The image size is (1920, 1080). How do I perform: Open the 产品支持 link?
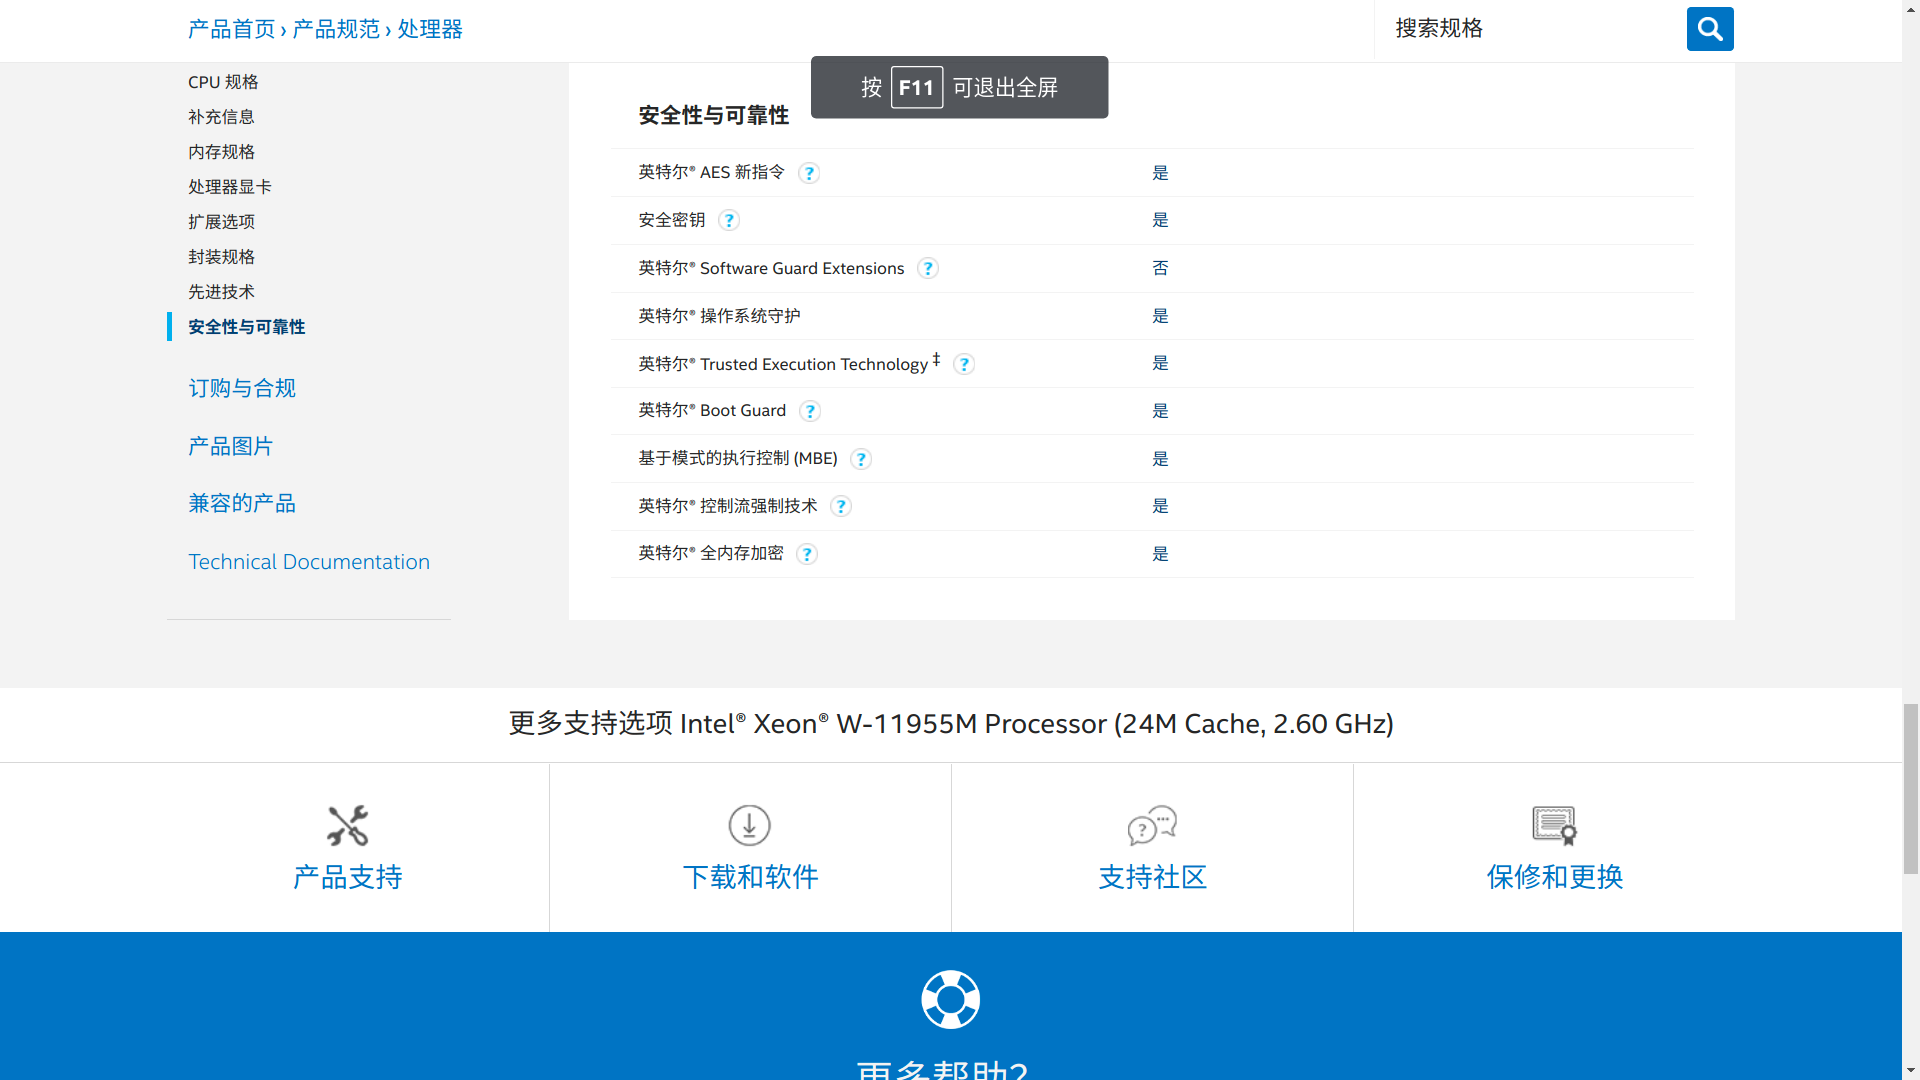tap(348, 877)
